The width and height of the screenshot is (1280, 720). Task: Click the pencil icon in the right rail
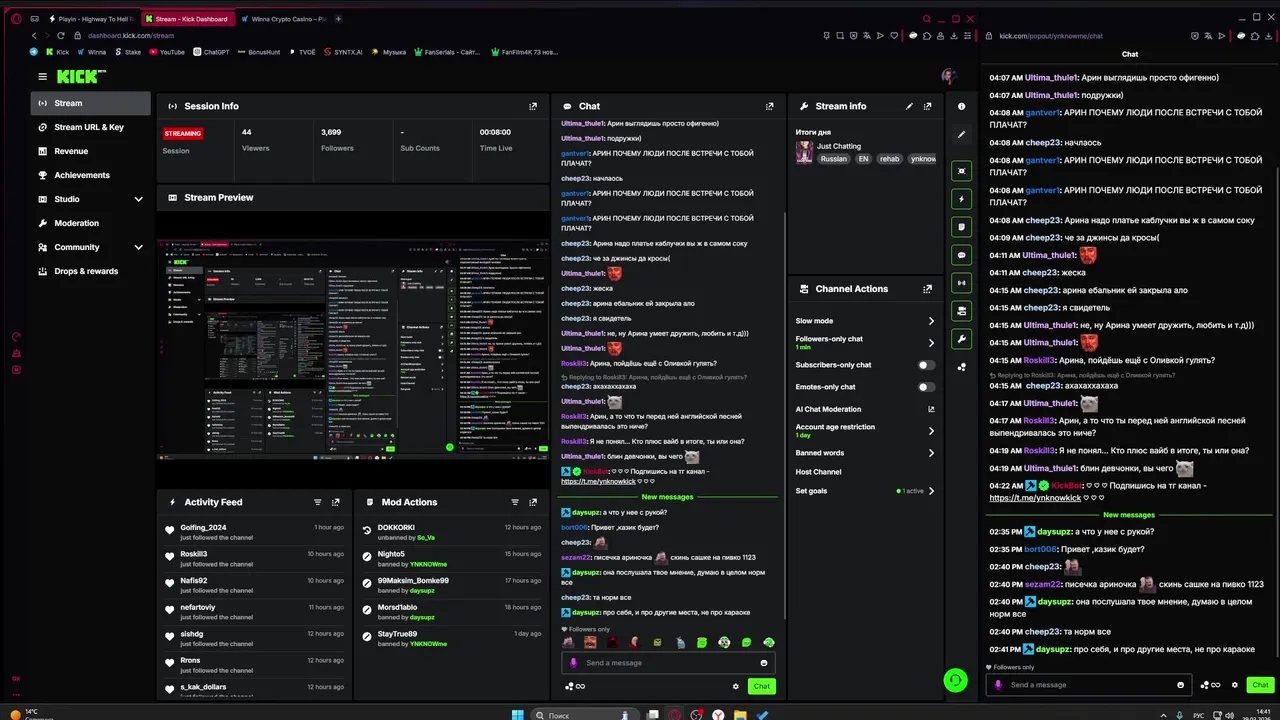(962, 134)
